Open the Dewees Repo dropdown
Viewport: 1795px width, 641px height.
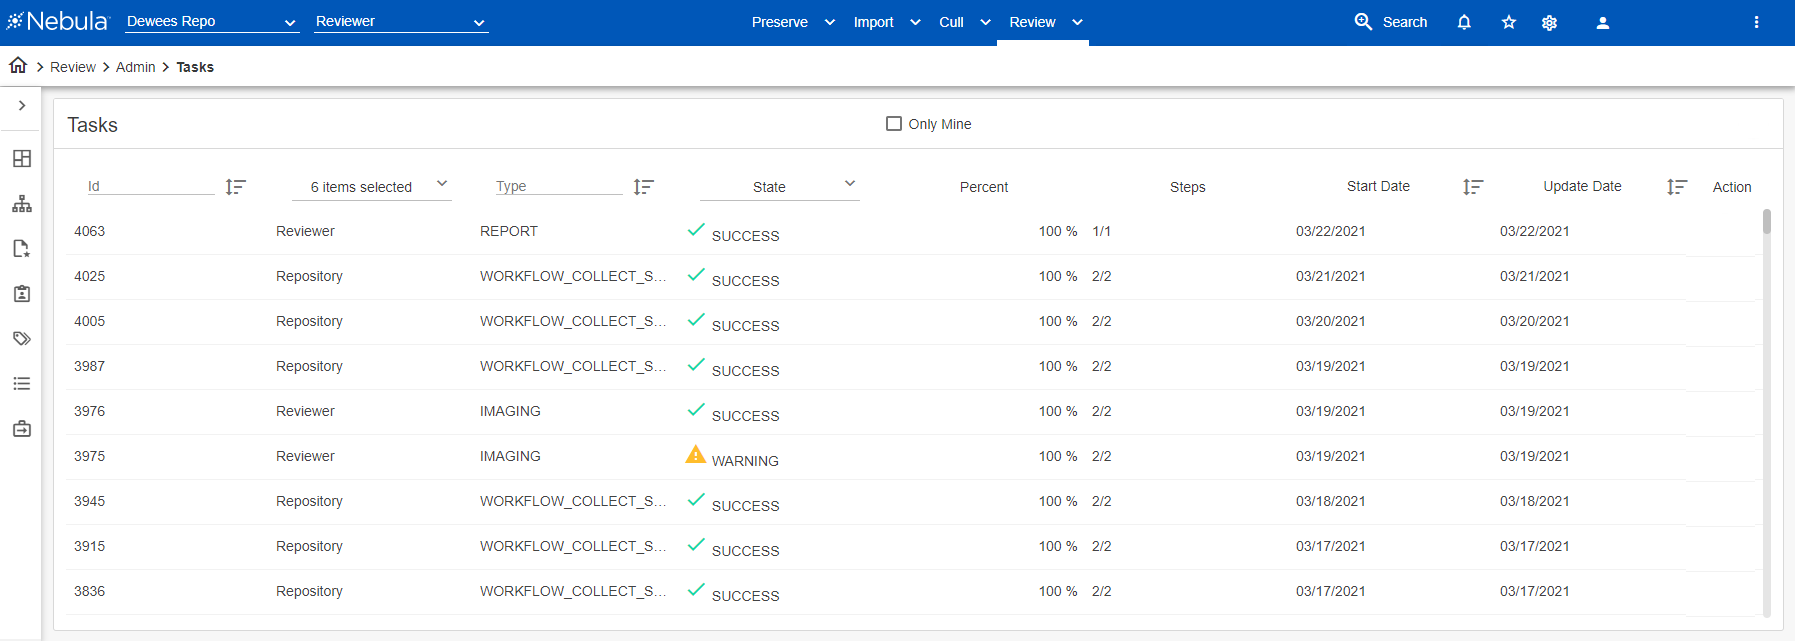[212, 22]
